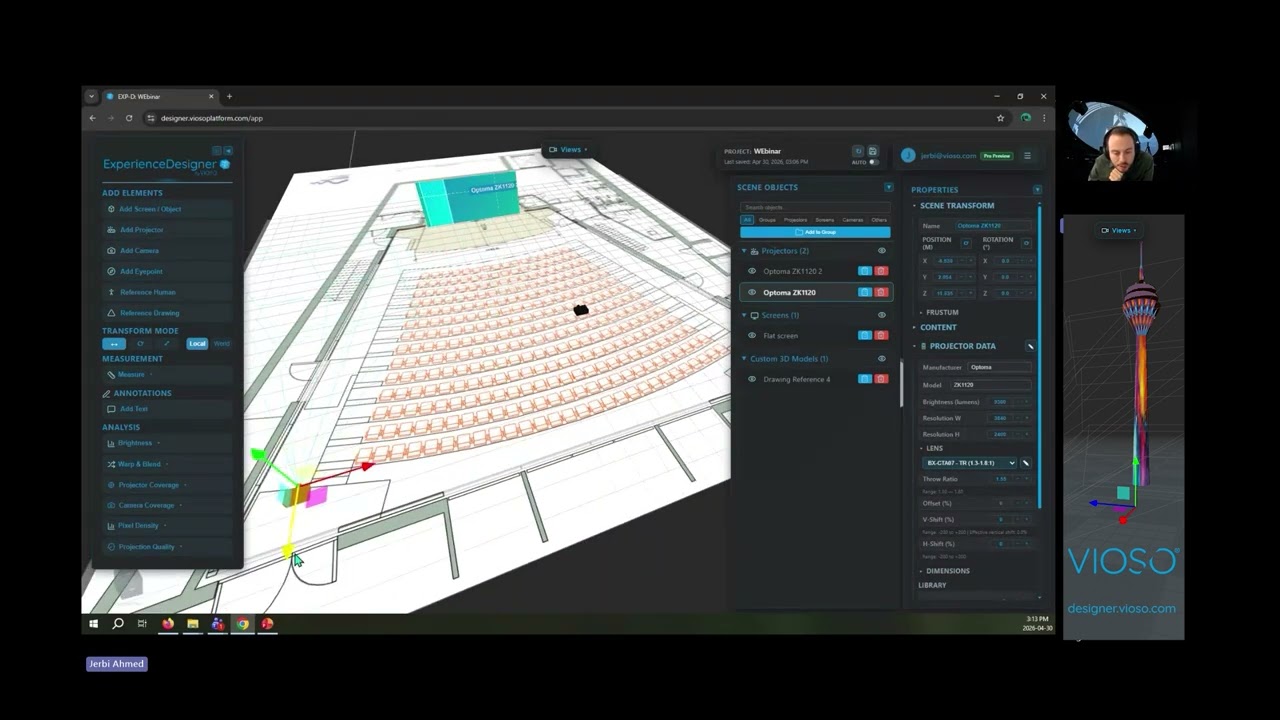The width and height of the screenshot is (1280, 720).
Task: Select the Cameras filter tab
Action: 852,220
